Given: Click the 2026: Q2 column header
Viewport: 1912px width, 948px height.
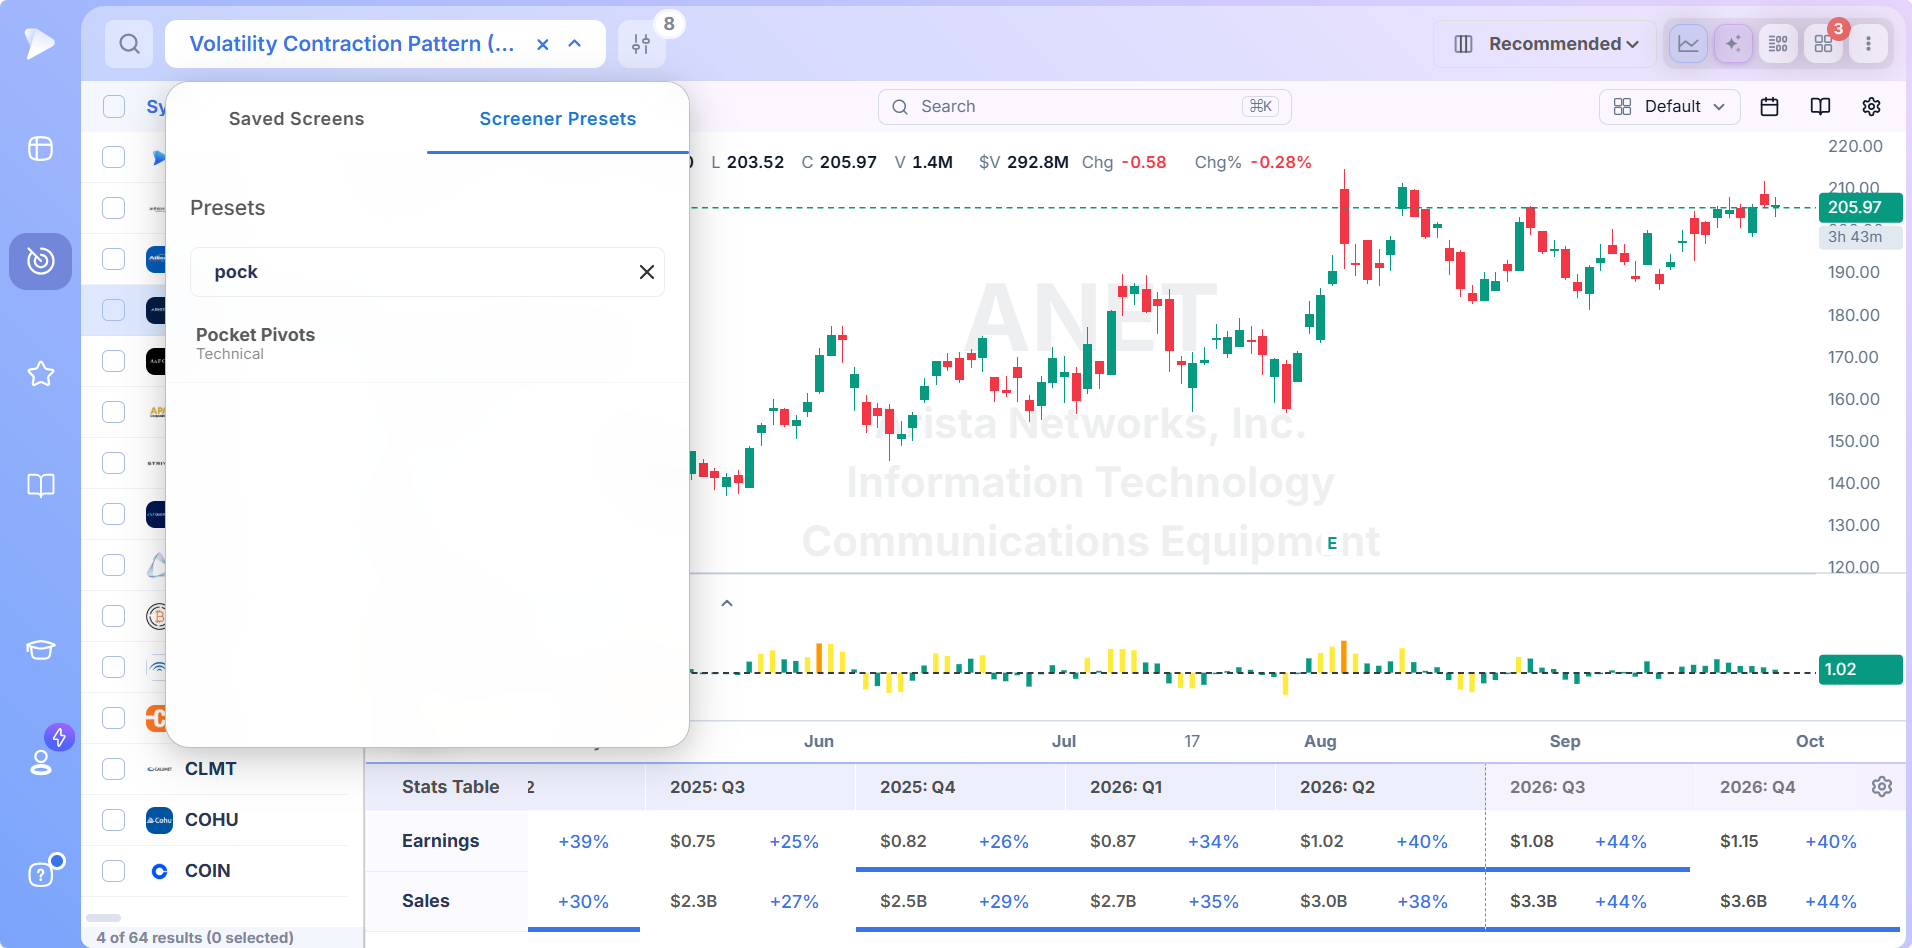Looking at the screenshot, I should [1337, 787].
